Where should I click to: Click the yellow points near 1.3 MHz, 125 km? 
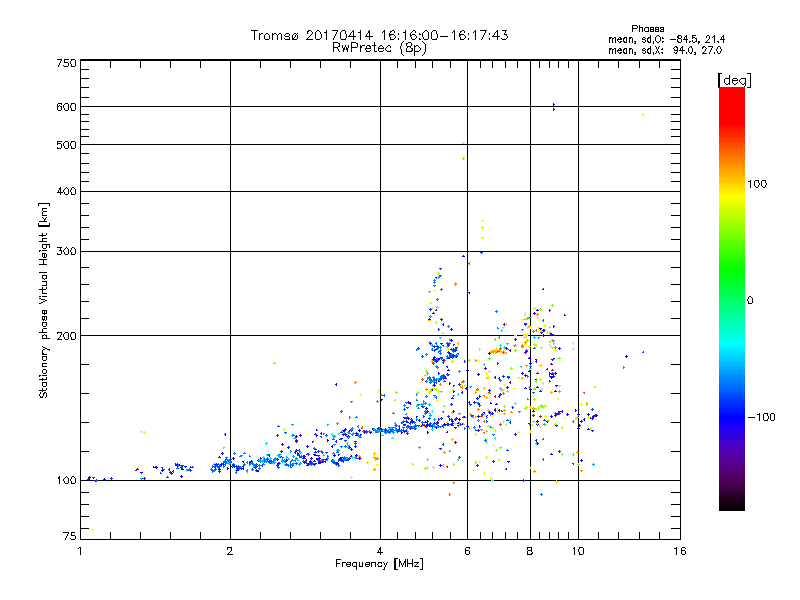pyautogui.click(x=143, y=432)
